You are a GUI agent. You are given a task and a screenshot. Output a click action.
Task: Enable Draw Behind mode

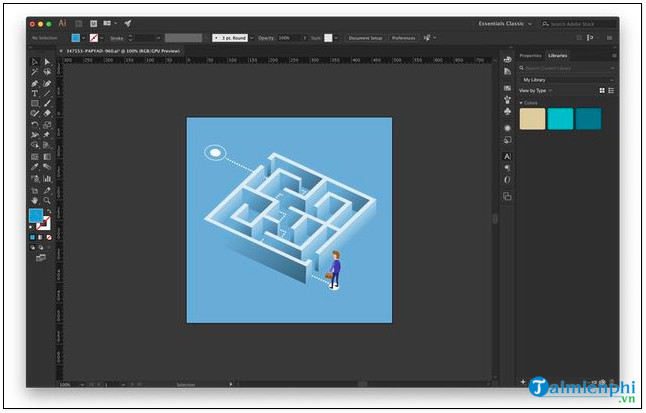pyautogui.click(x=41, y=247)
